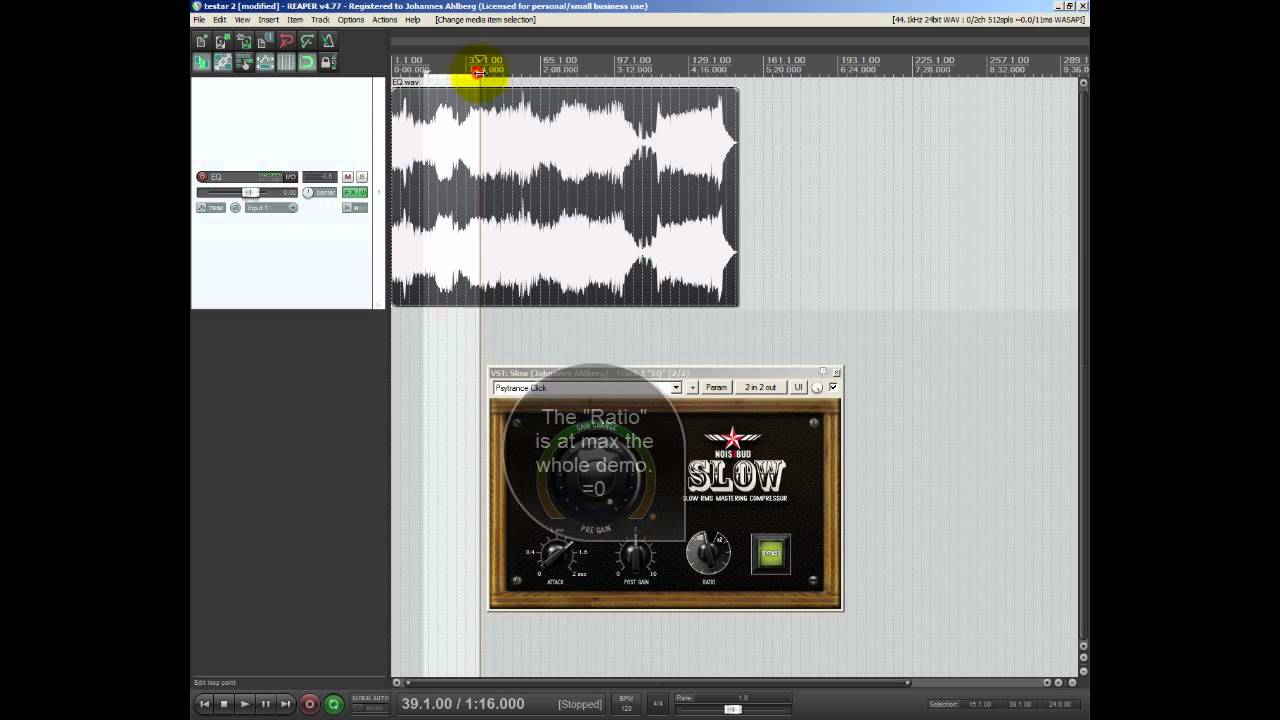Toggle snap magnet toolbar icon
The height and width of the screenshot is (720, 1280).
point(307,62)
